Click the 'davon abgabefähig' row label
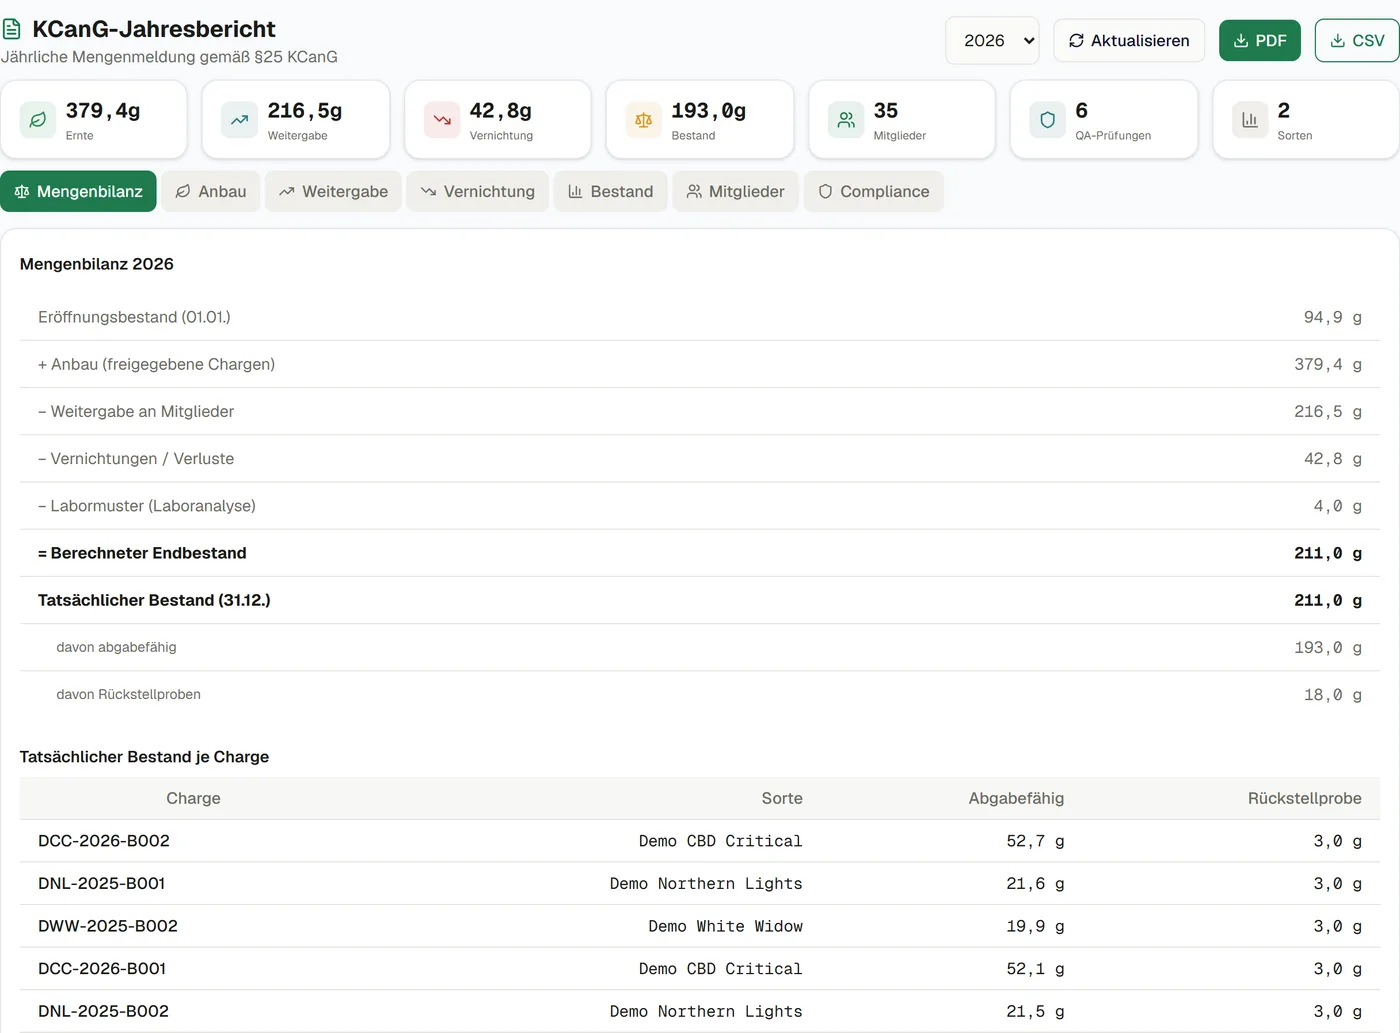This screenshot has height=1033, width=1400. 116,647
